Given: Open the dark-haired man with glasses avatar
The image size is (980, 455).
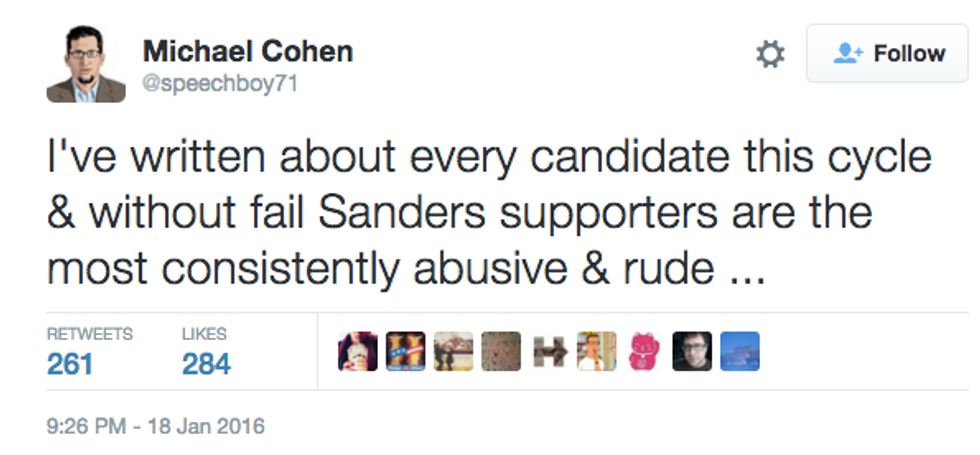Looking at the screenshot, I should point(692,352).
